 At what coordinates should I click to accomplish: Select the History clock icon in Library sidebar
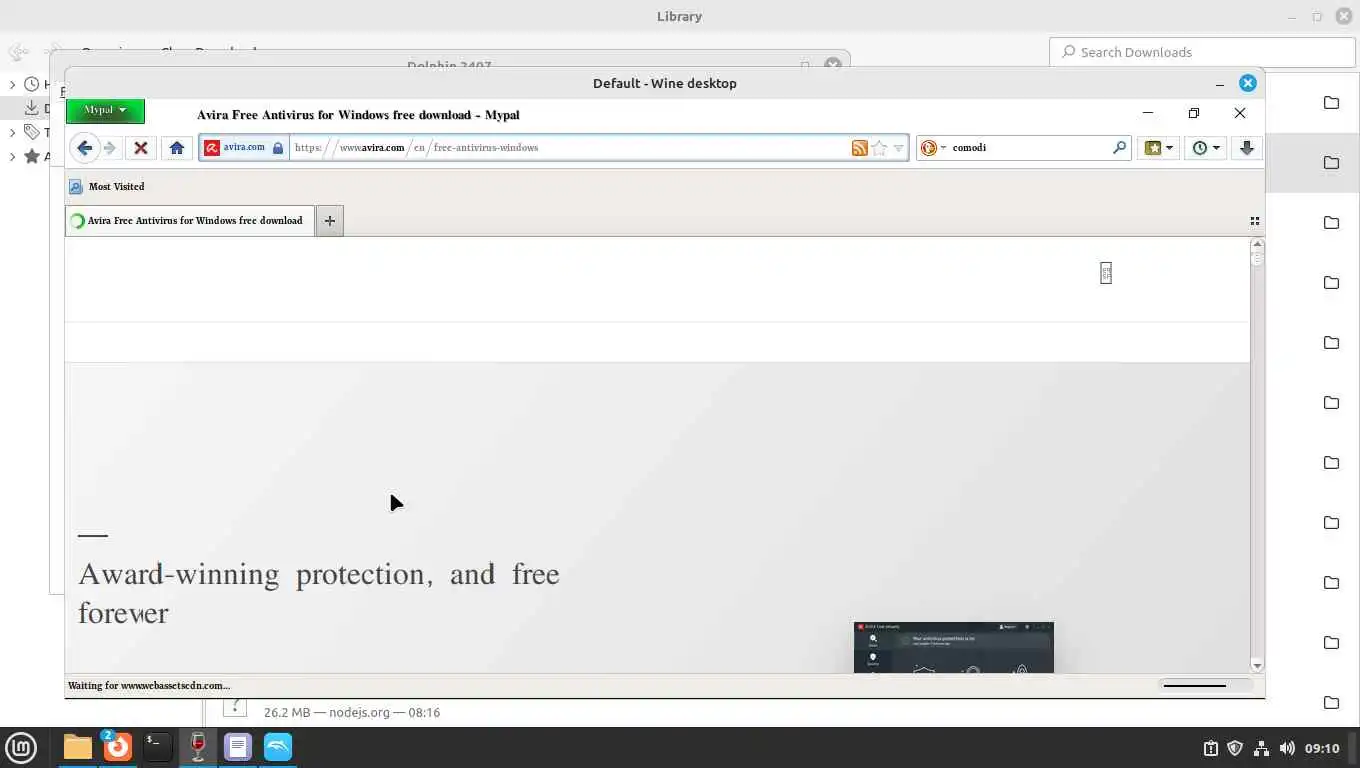coord(32,85)
